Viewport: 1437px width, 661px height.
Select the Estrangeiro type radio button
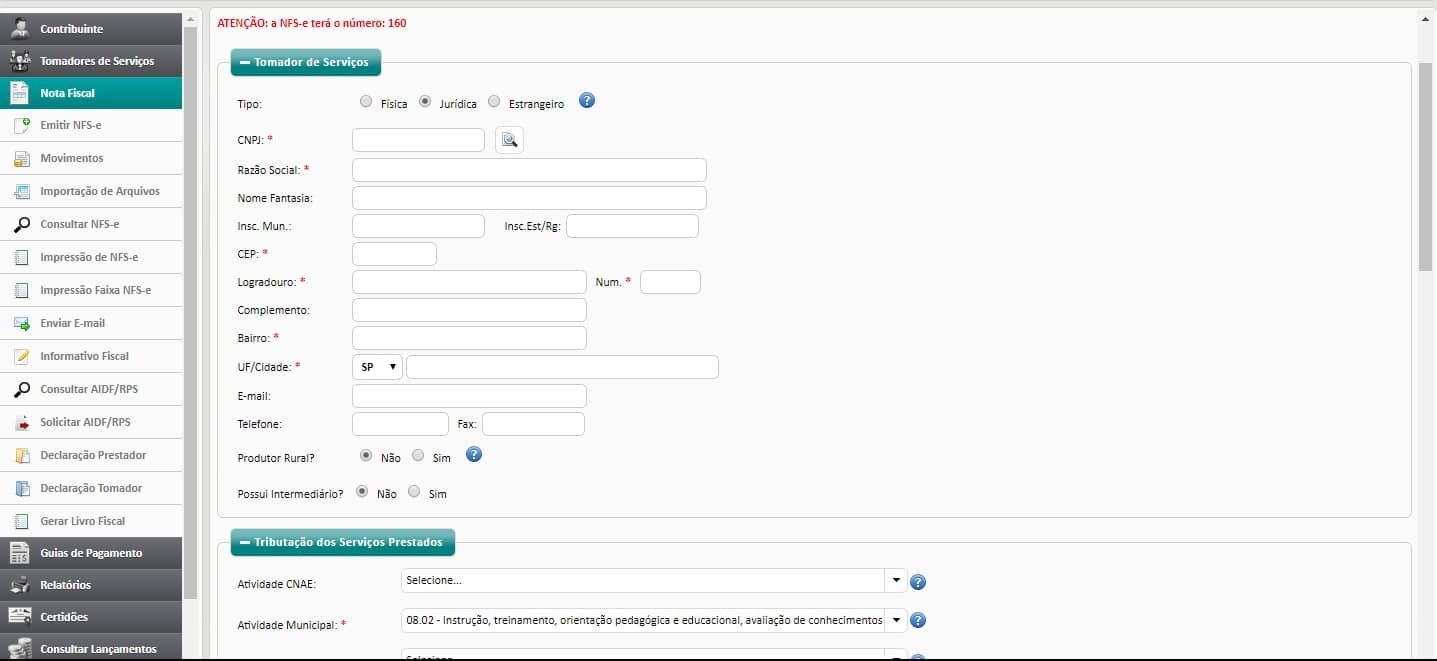(494, 102)
